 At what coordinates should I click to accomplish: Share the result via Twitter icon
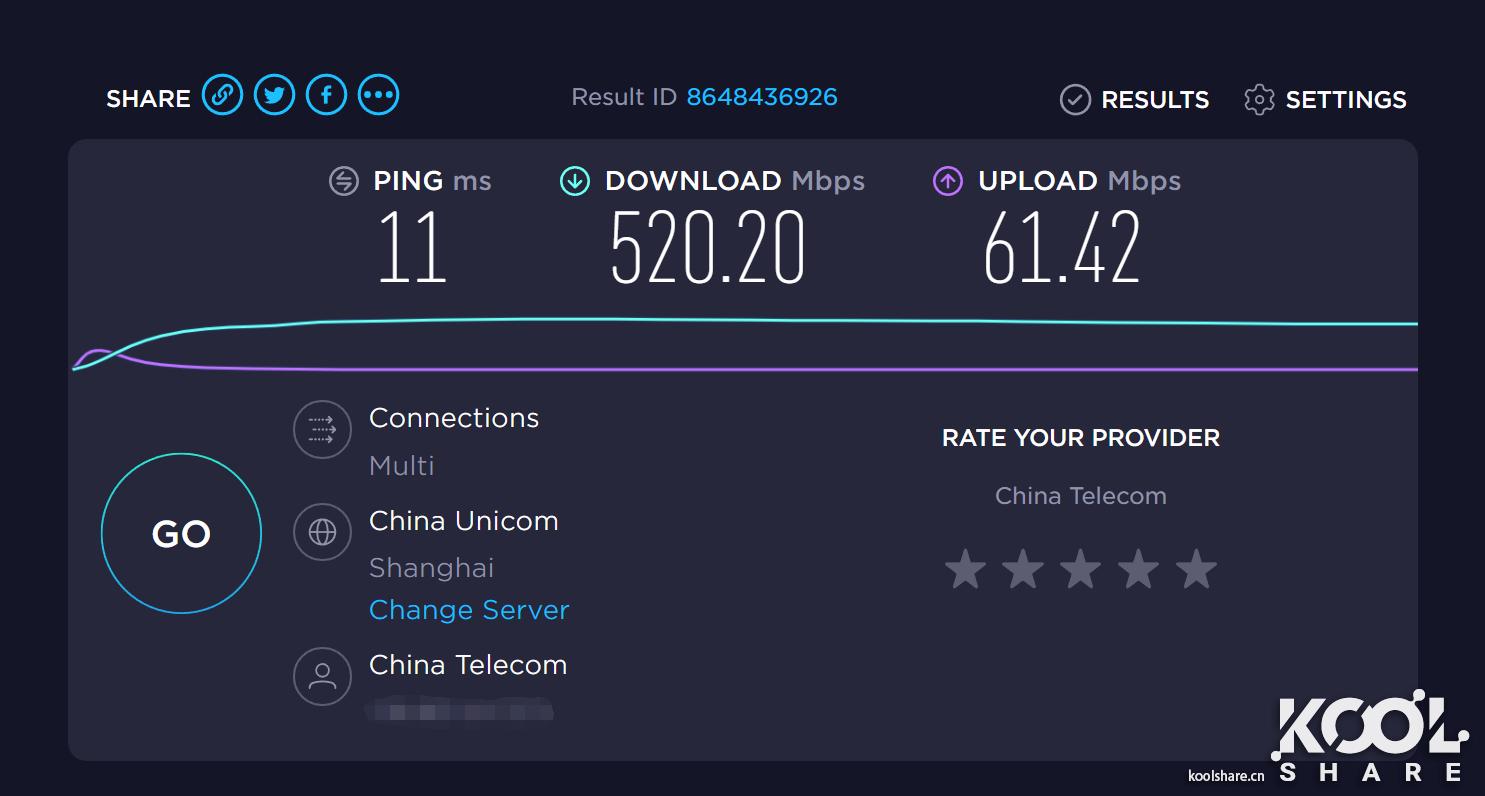(x=274, y=94)
